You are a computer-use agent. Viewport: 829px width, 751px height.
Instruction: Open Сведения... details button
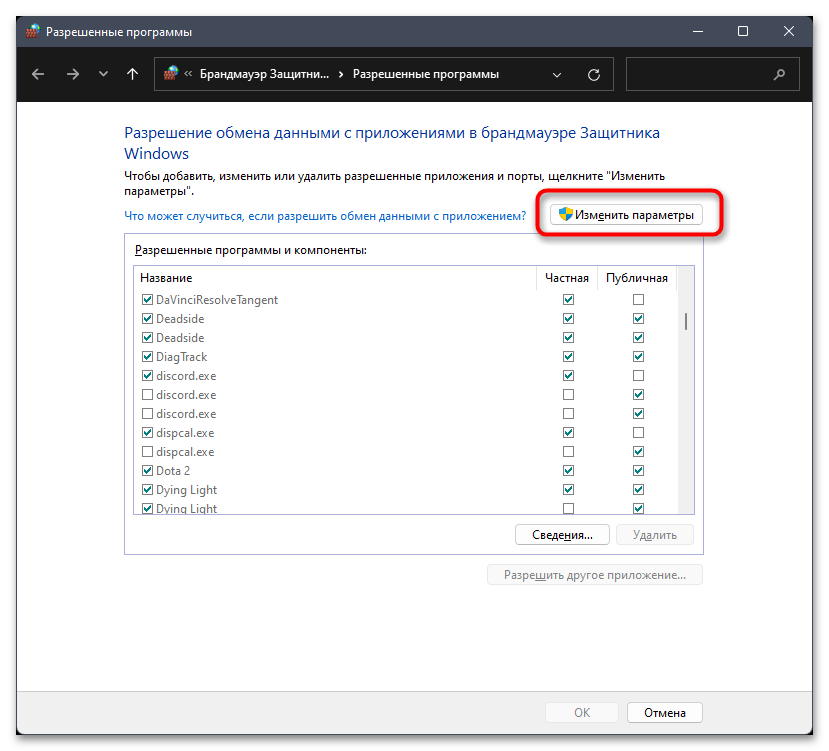tap(562, 535)
